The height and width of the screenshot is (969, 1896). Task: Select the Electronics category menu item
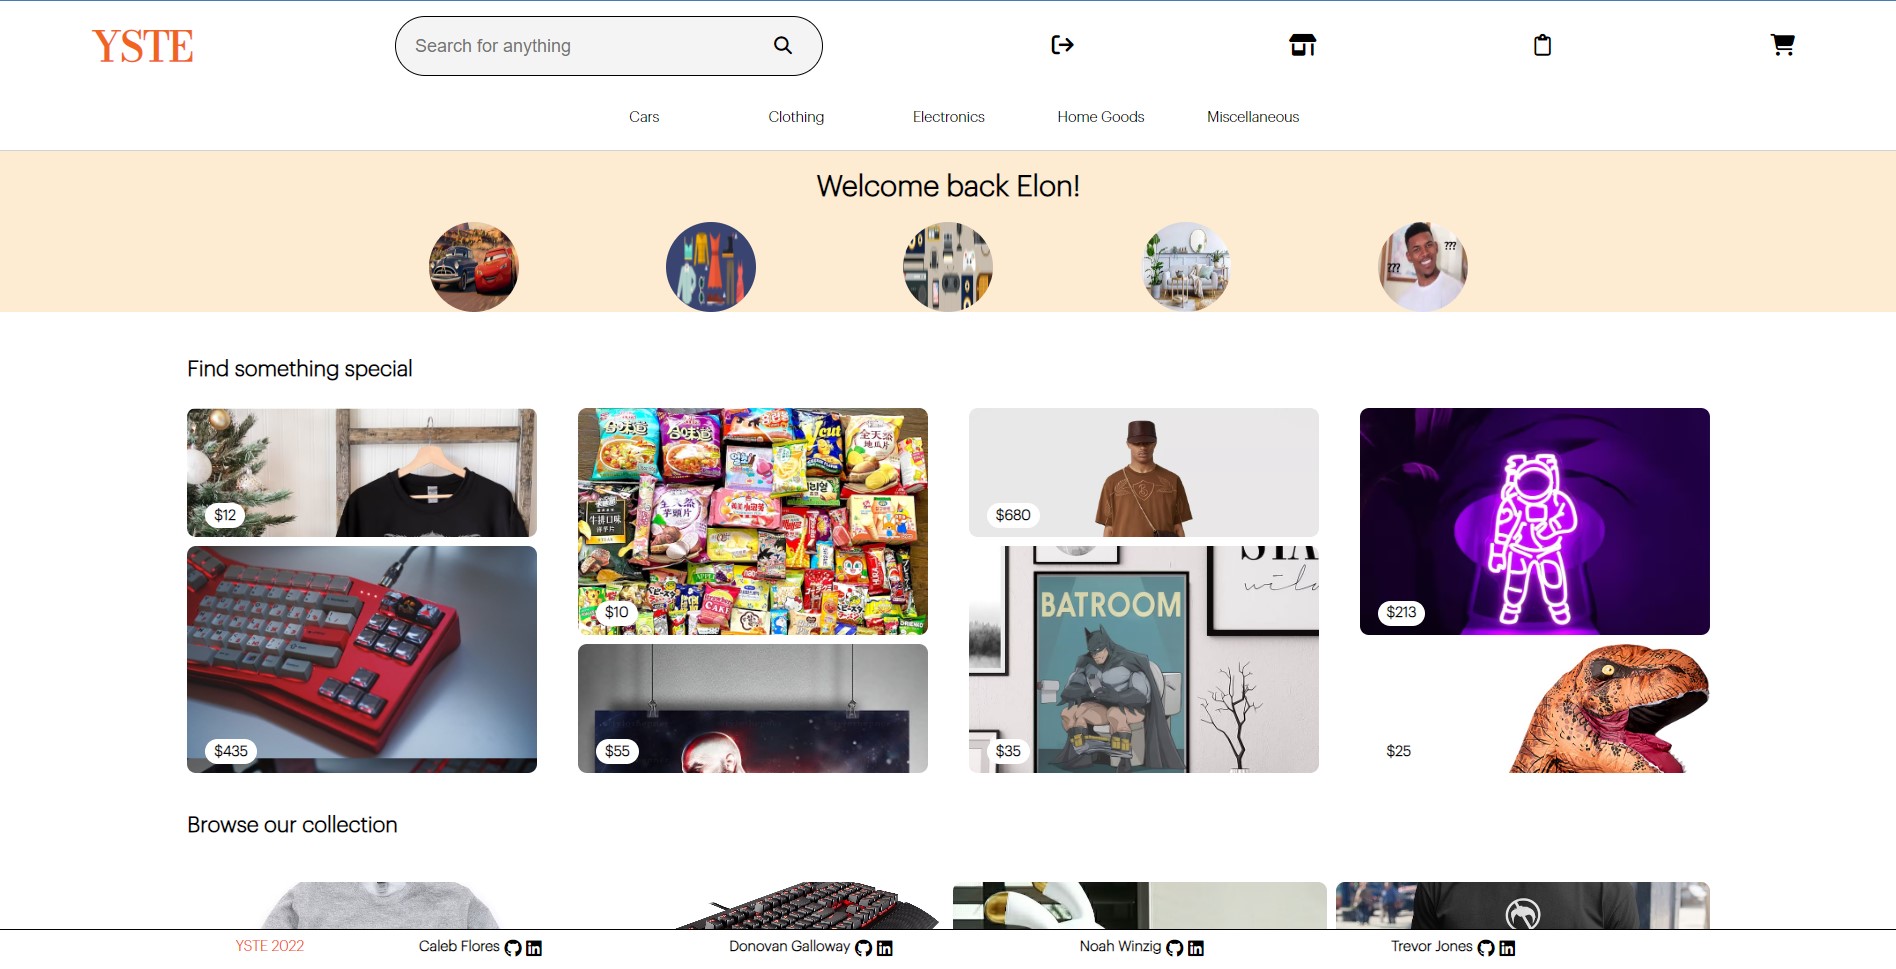[948, 117]
